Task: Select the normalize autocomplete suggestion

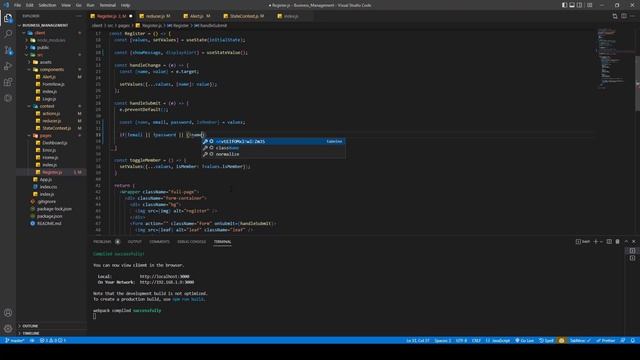Action: pos(273,154)
